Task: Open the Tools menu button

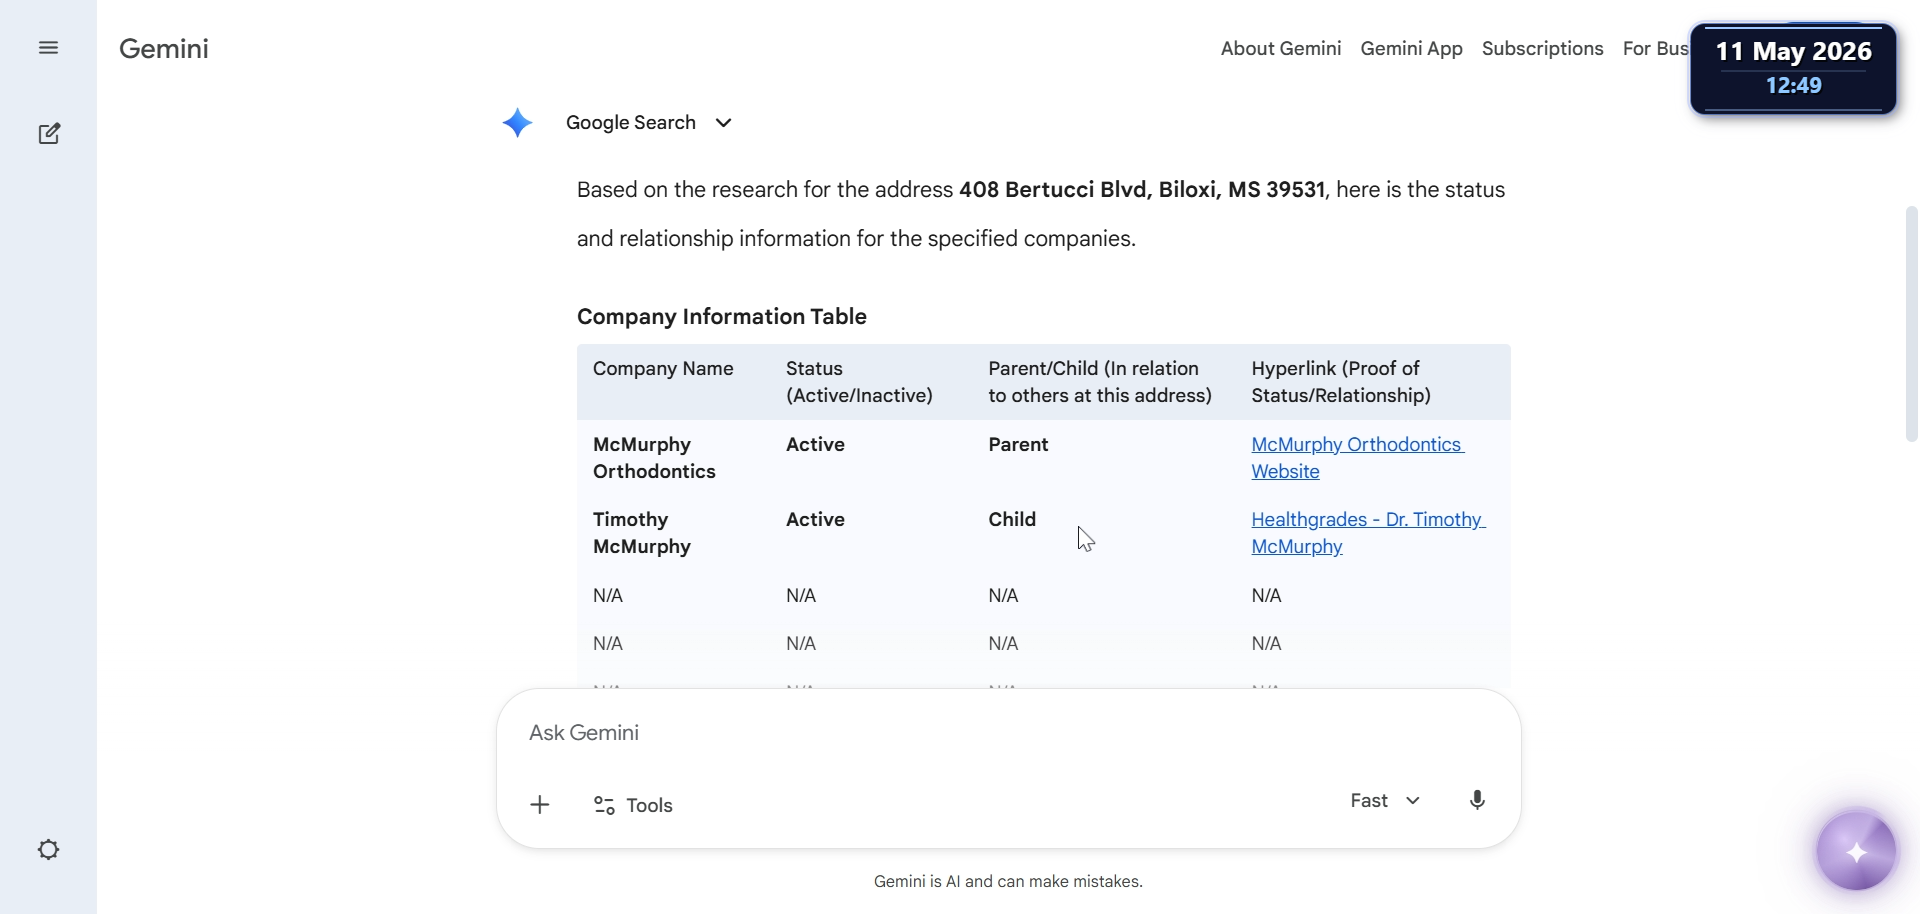Action: click(x=633, y=805)
